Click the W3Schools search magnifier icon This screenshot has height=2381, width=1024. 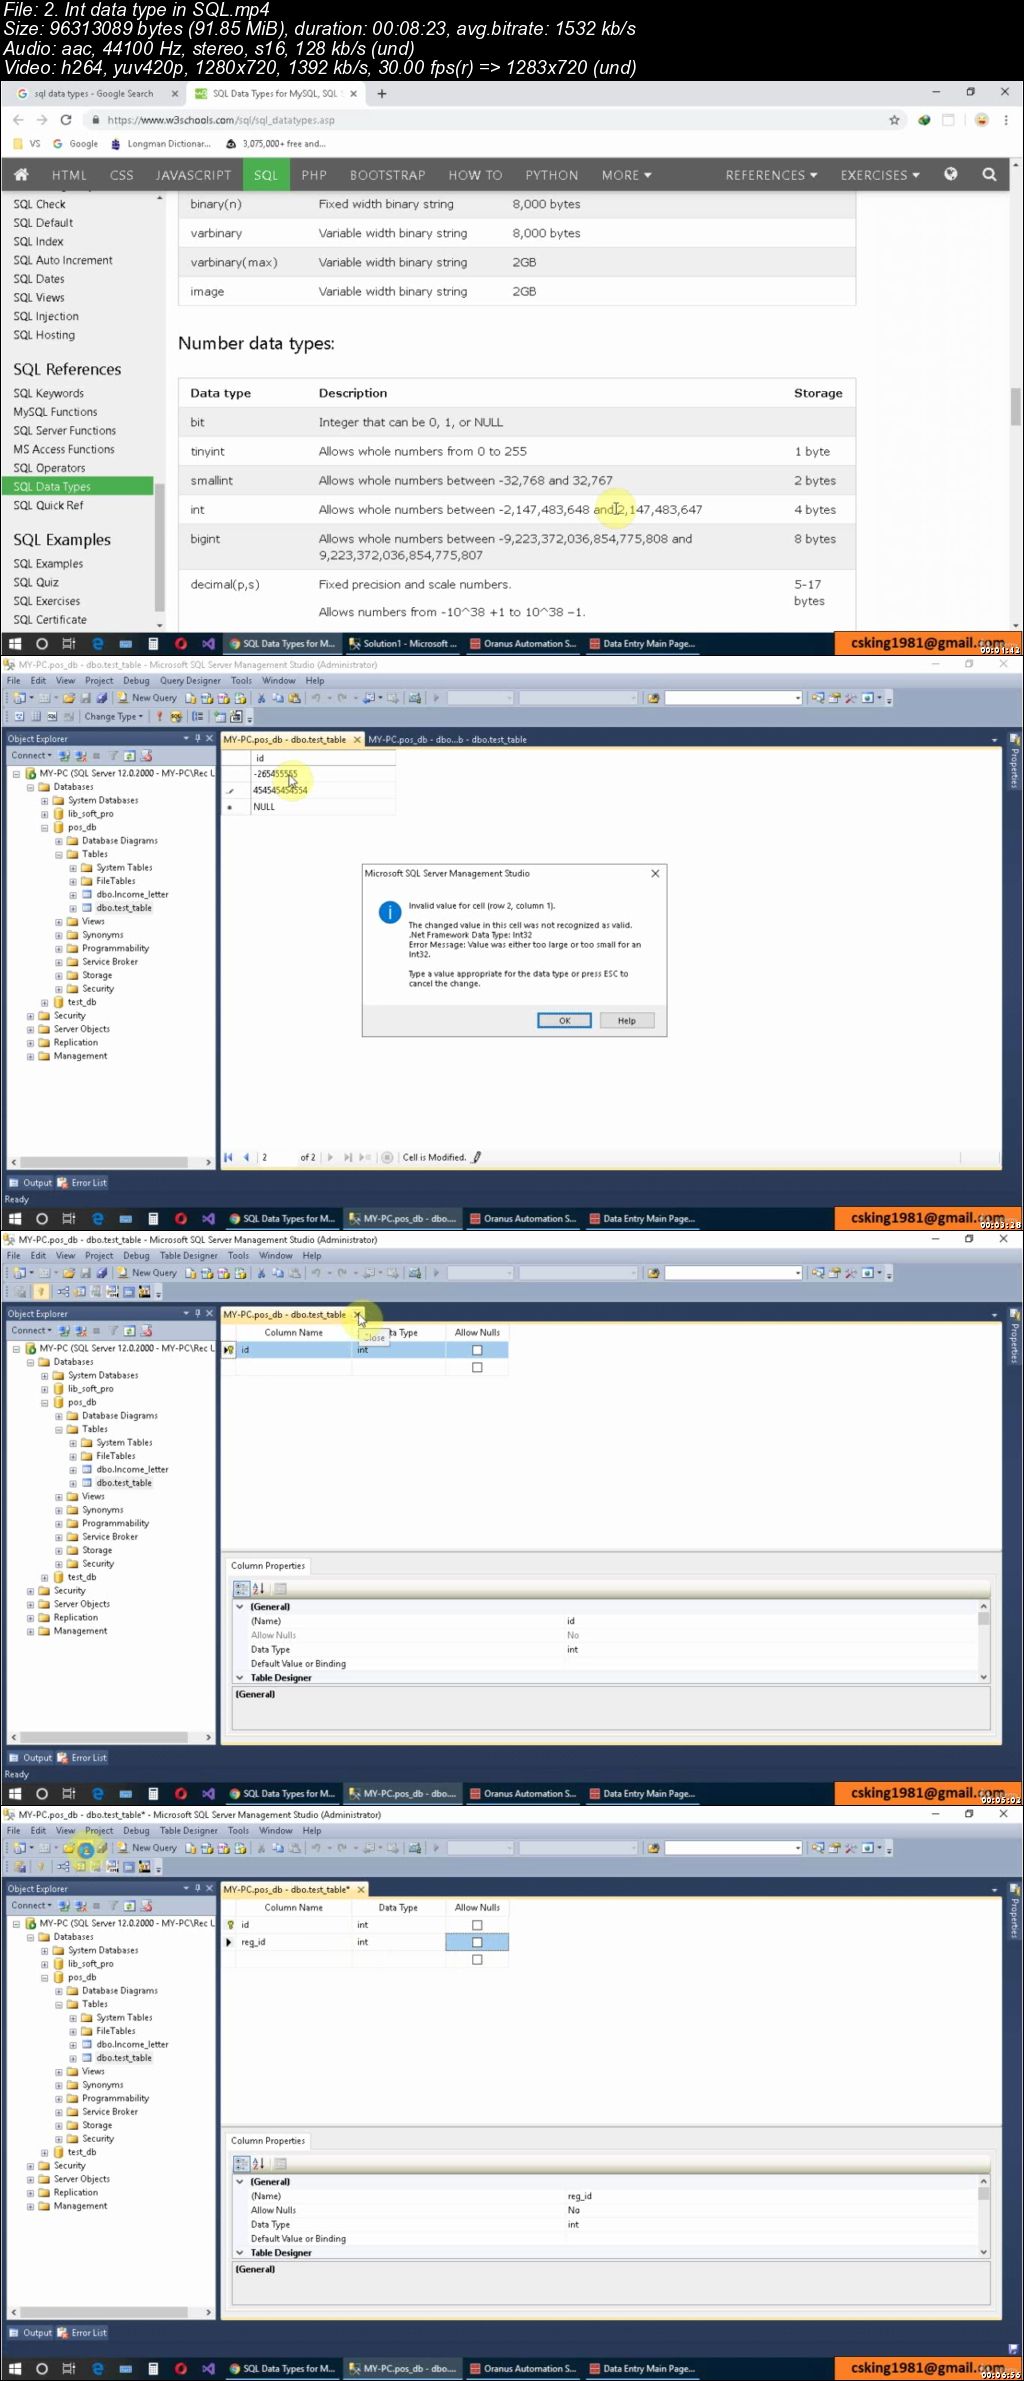click(x=989, y=174)
